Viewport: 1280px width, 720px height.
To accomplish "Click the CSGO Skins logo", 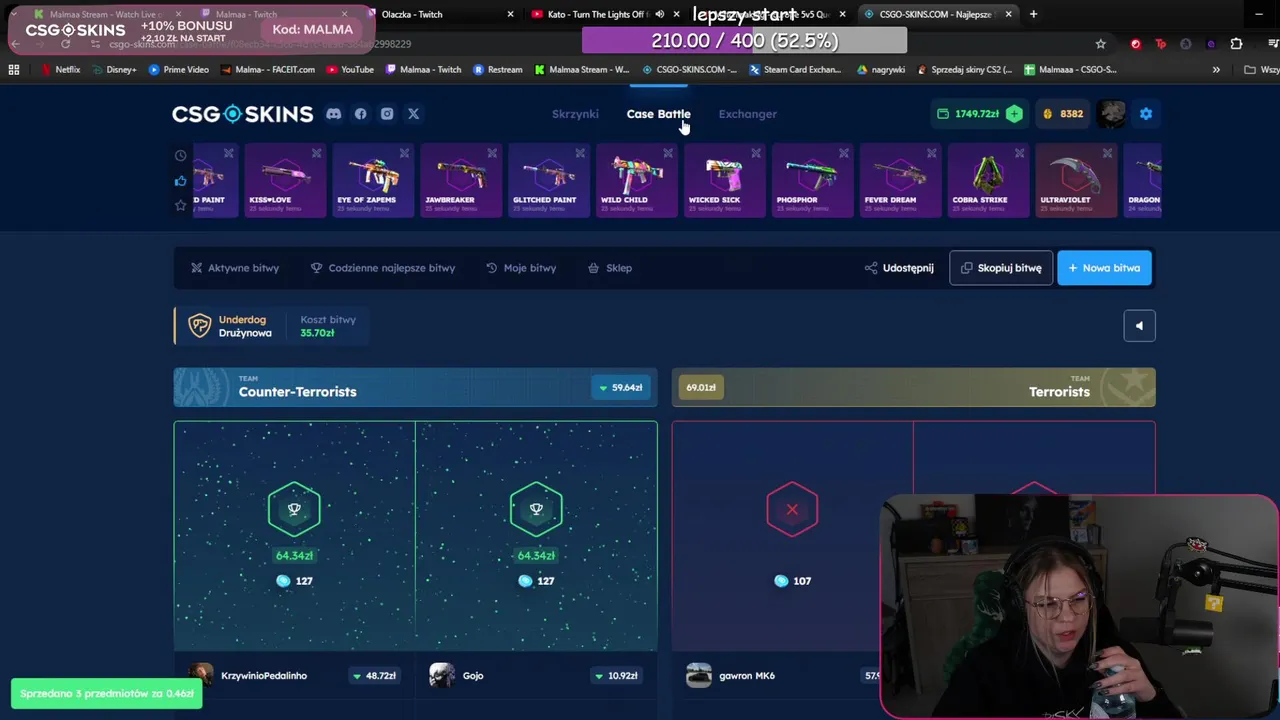I will point(242,114).
